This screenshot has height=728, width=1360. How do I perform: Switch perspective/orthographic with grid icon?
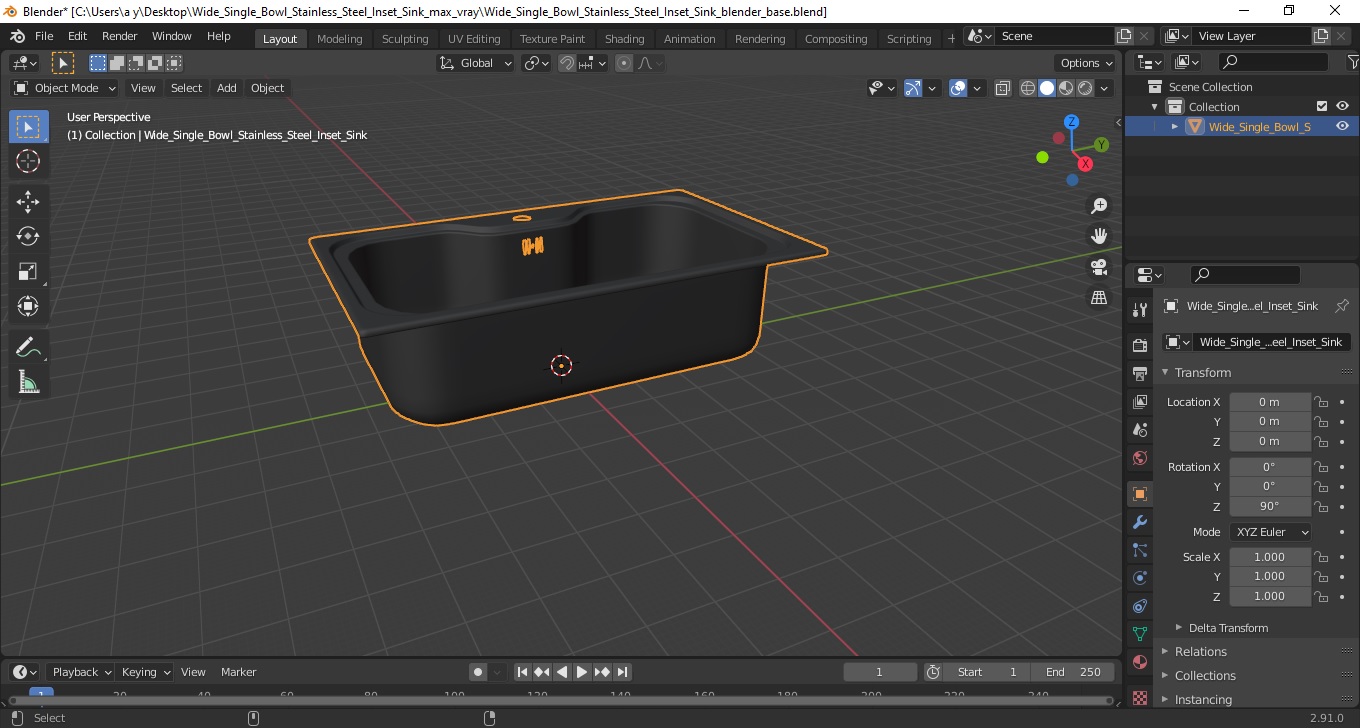coord(1099,298)
